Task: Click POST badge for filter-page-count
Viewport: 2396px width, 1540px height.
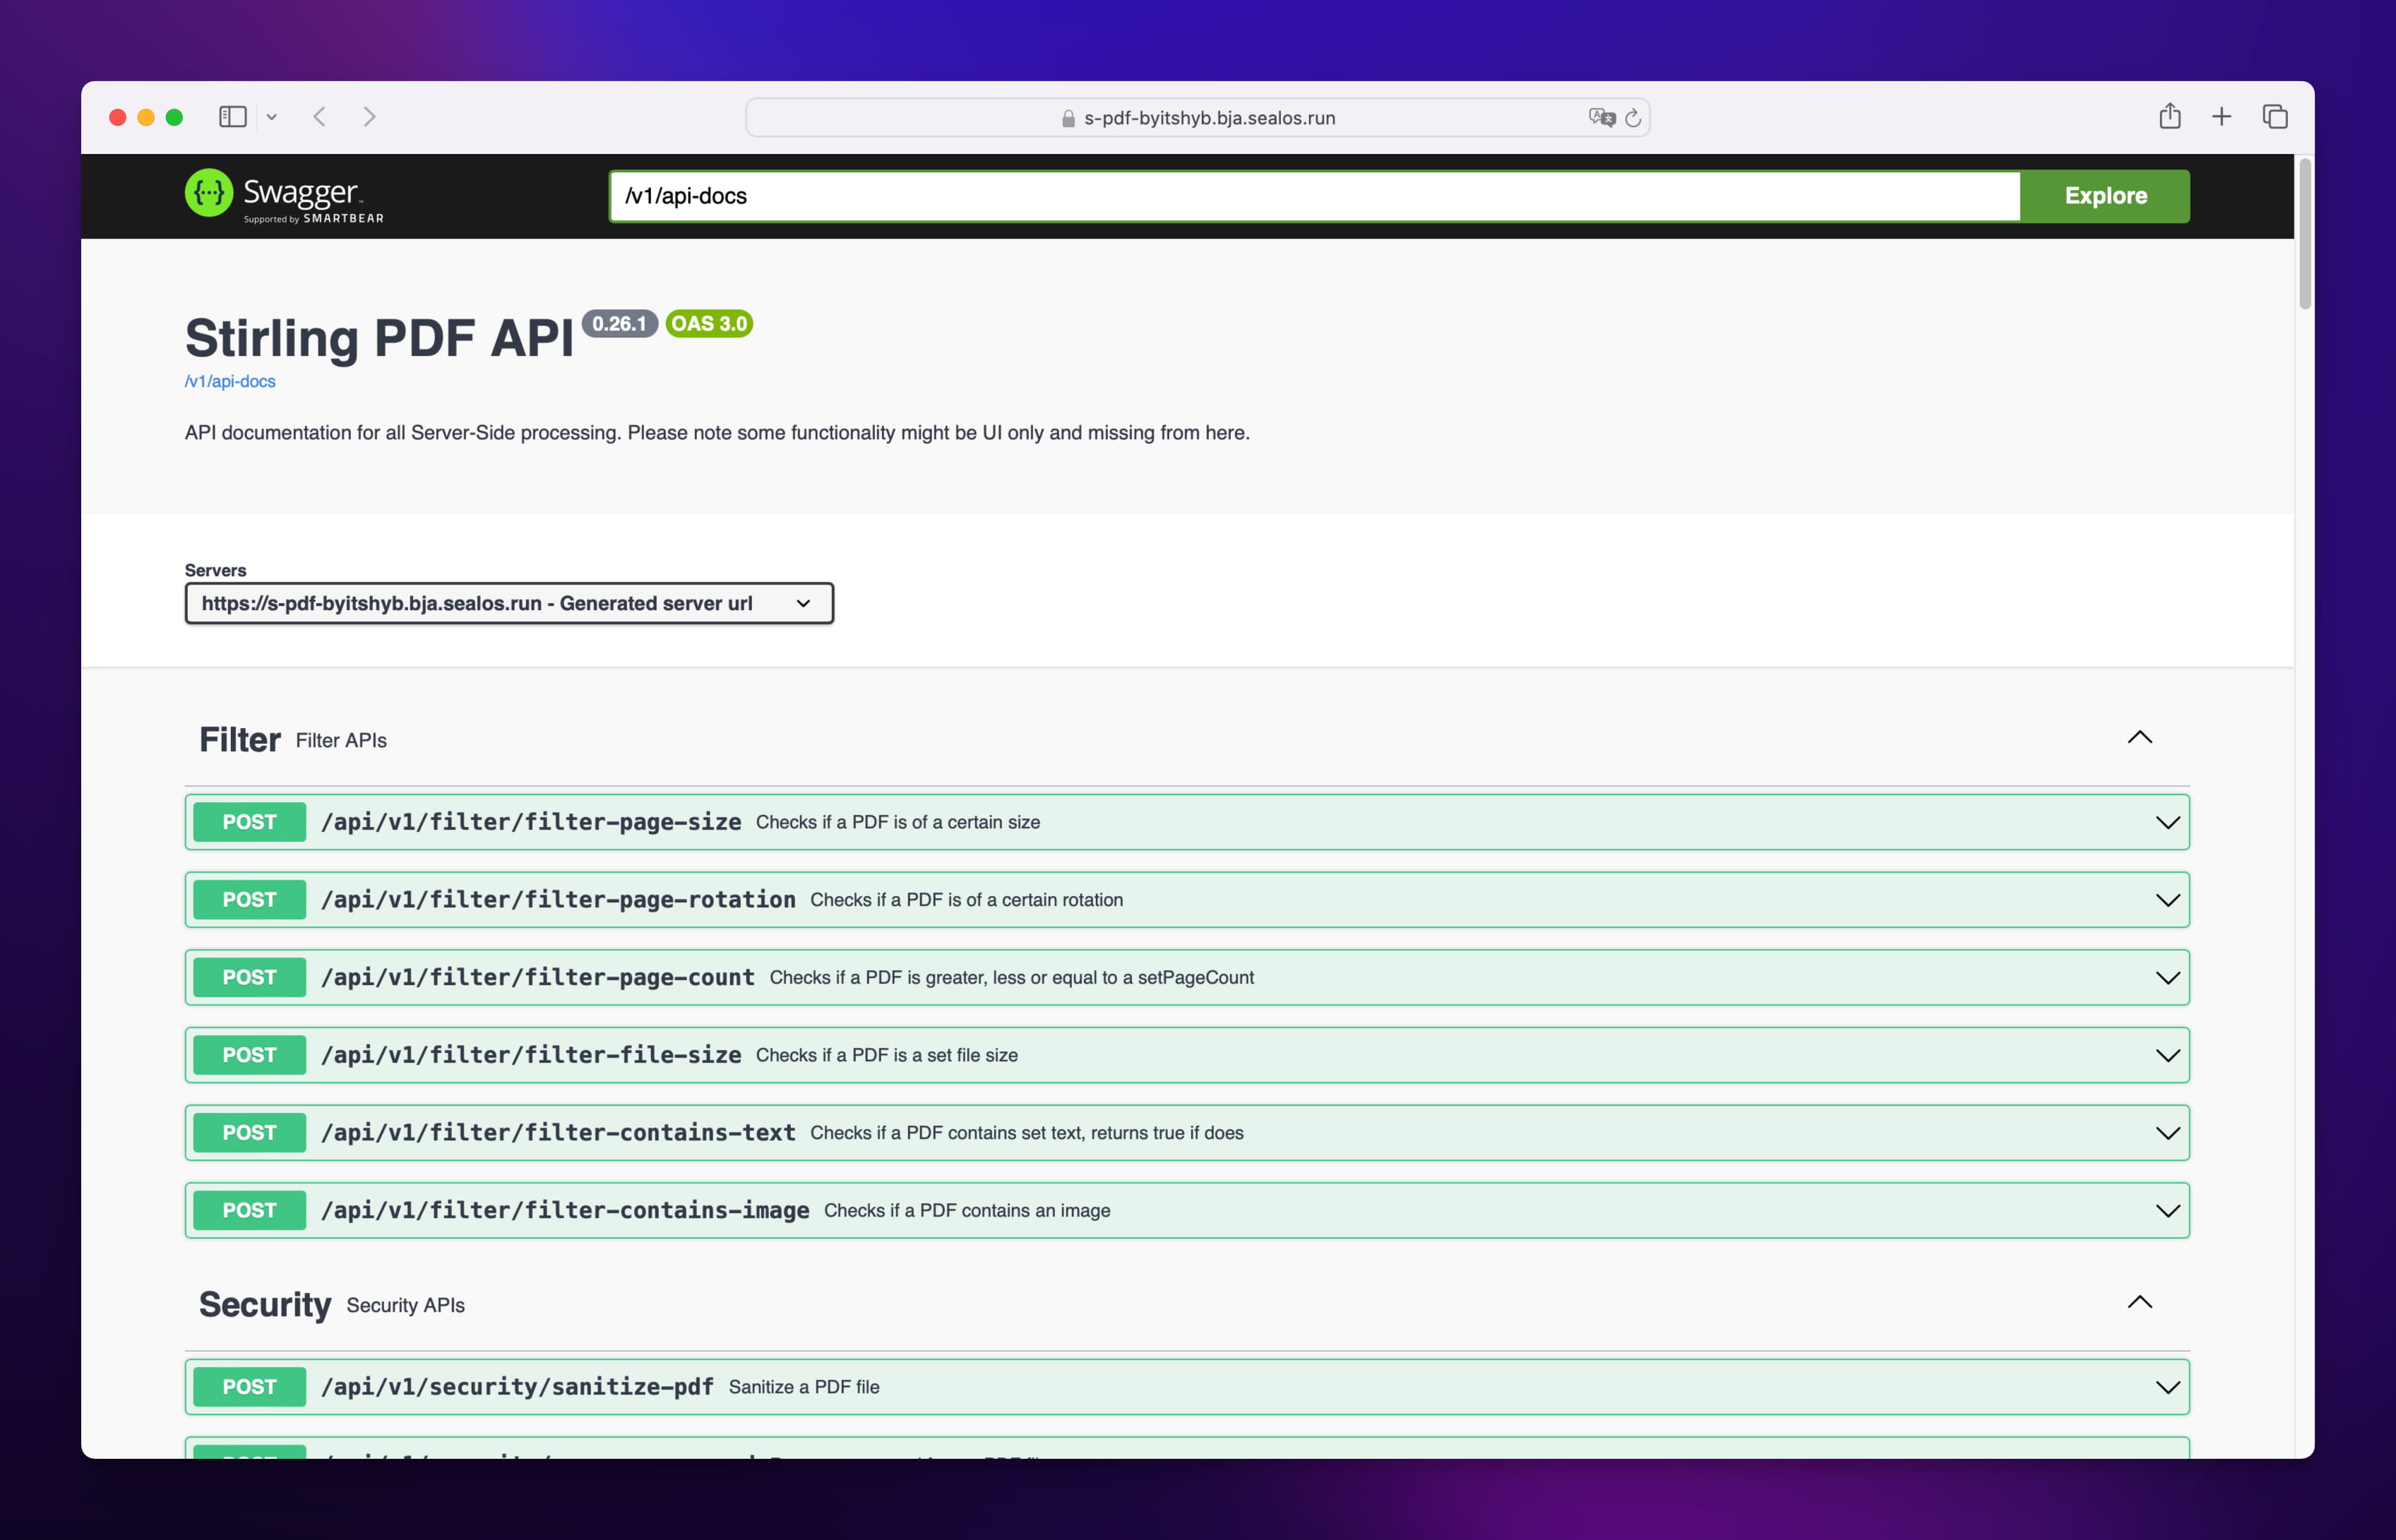Action: click(249, 977)
